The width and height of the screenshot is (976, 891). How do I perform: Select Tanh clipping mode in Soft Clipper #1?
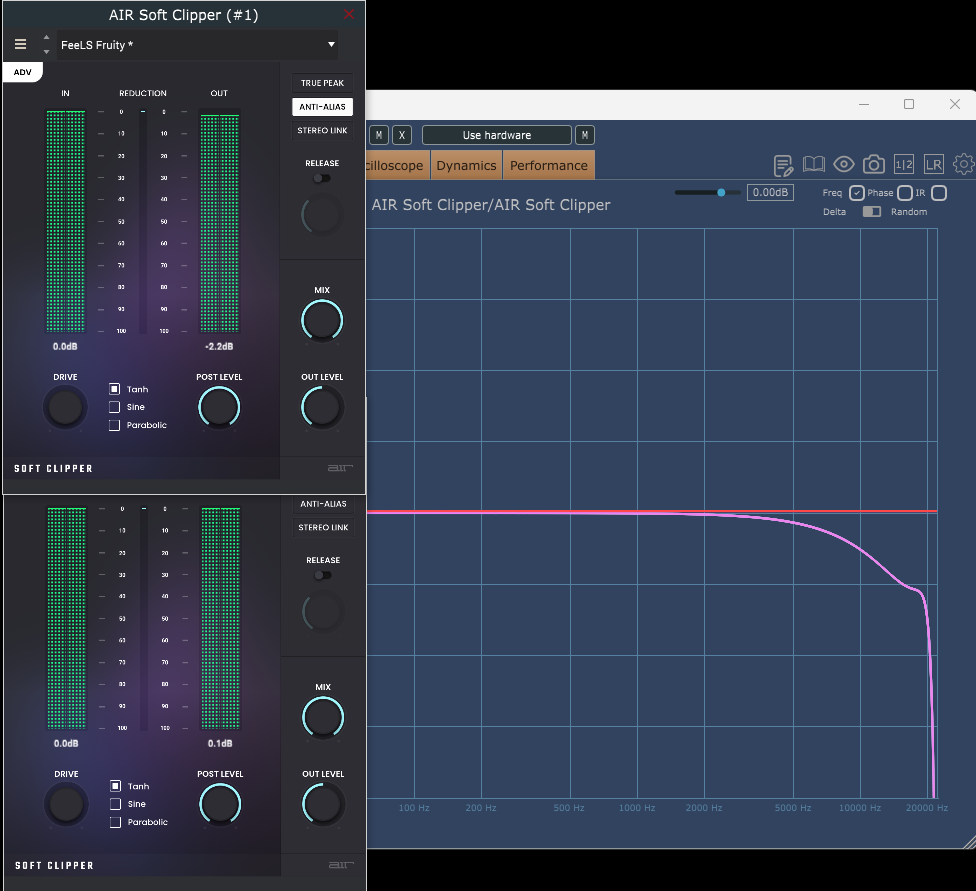pyautogui.click(x=115, y=389)
